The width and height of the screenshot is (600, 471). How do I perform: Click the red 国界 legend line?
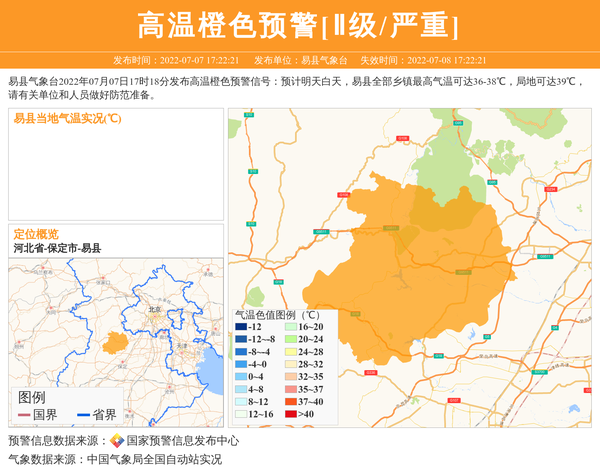click(25, 415)
